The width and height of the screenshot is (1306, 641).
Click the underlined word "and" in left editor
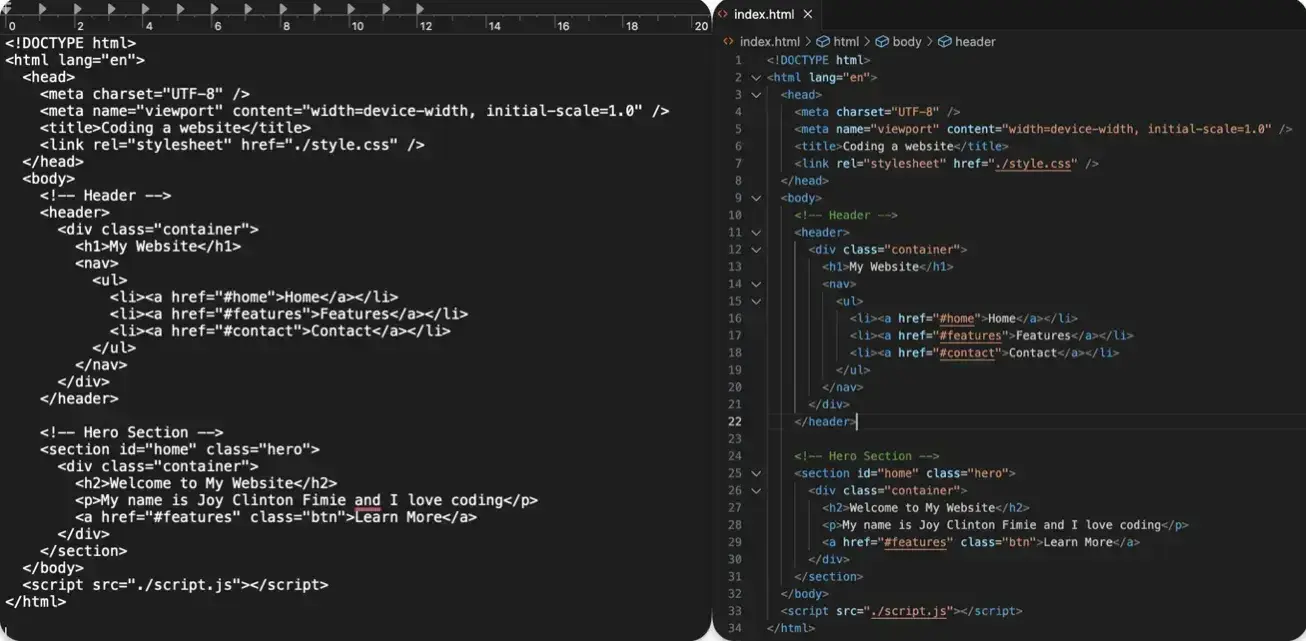(x=367, y=500)
